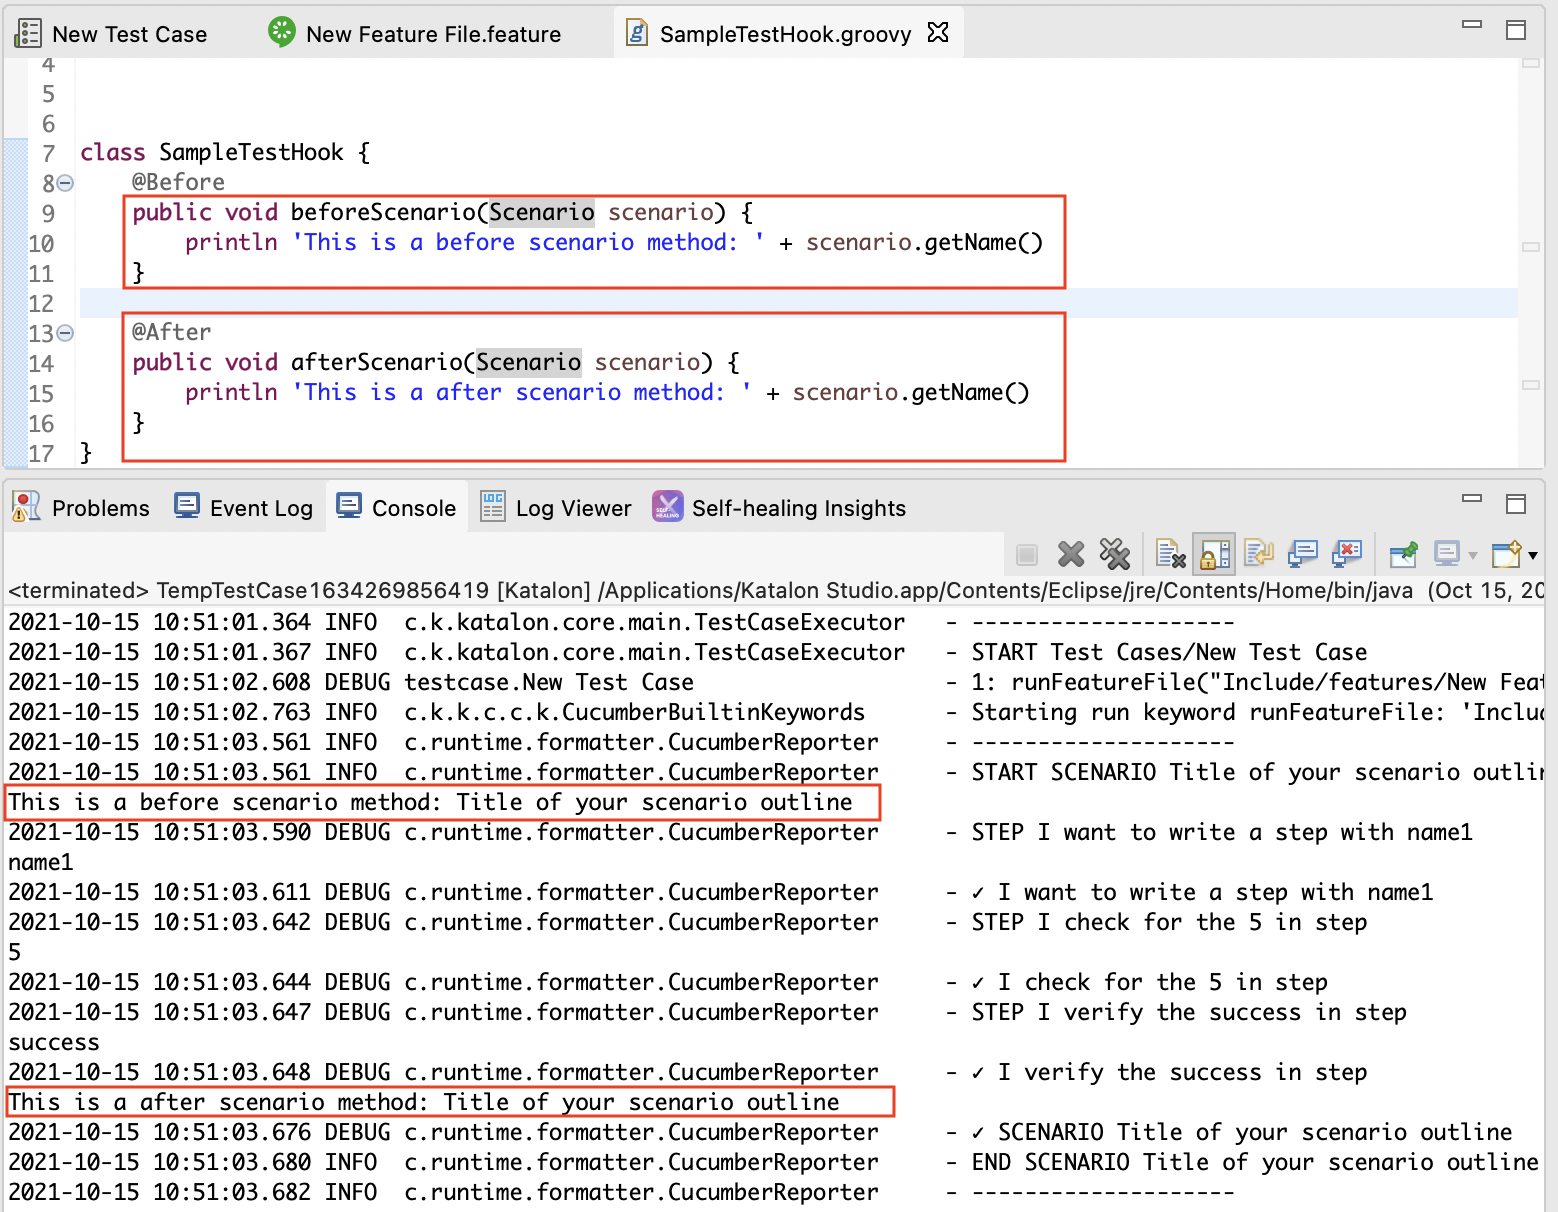Switch to the New Test Case tab

click(128, 34)
